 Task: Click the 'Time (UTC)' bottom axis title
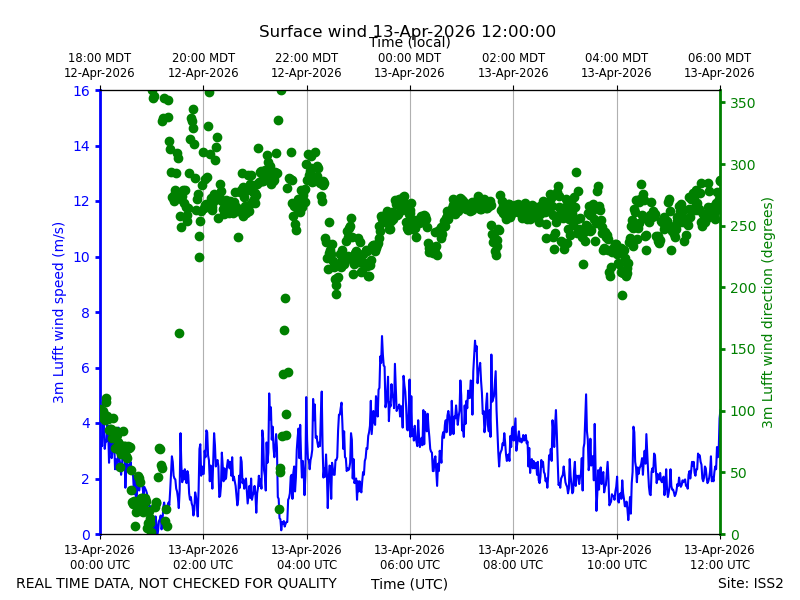click(409, 584)
